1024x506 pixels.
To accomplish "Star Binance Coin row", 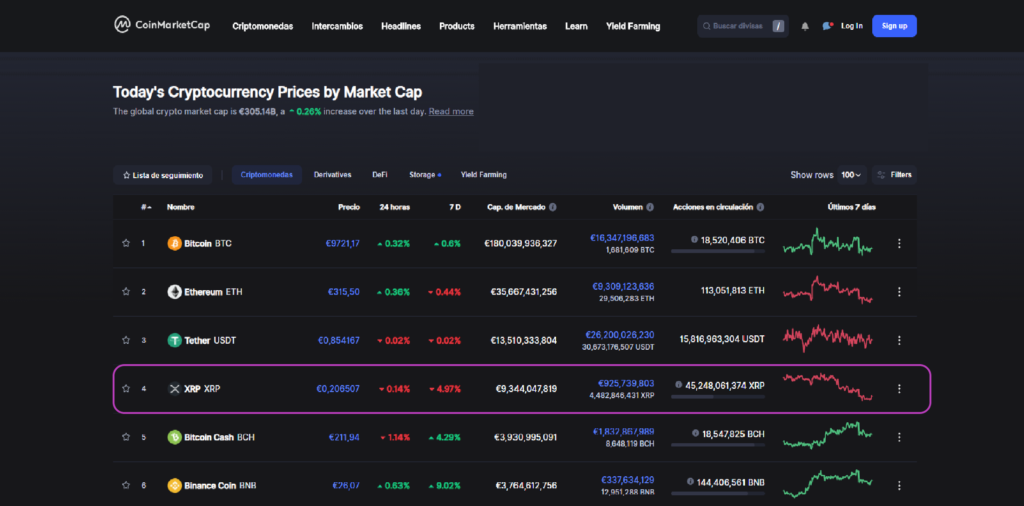I will click(x=126, y=485).
